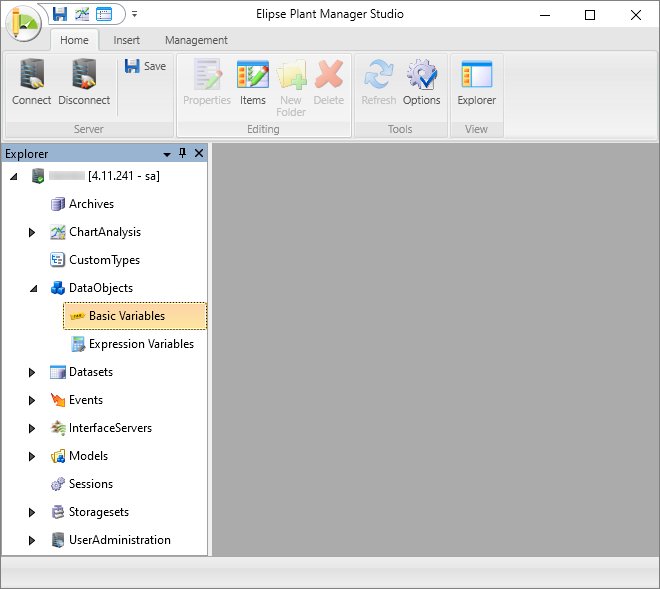Open the Sessions tree item
The width and height of the screenshot is (660, 589).
pos(90,484)
